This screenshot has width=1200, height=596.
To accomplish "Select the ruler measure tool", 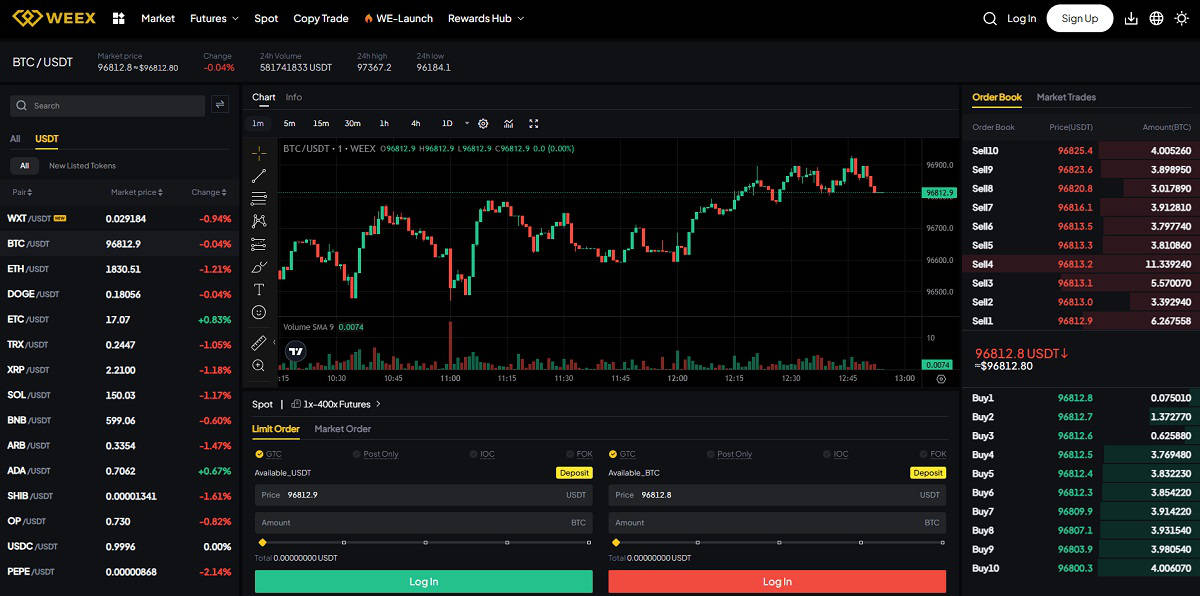I will click(x=259, y=343).
